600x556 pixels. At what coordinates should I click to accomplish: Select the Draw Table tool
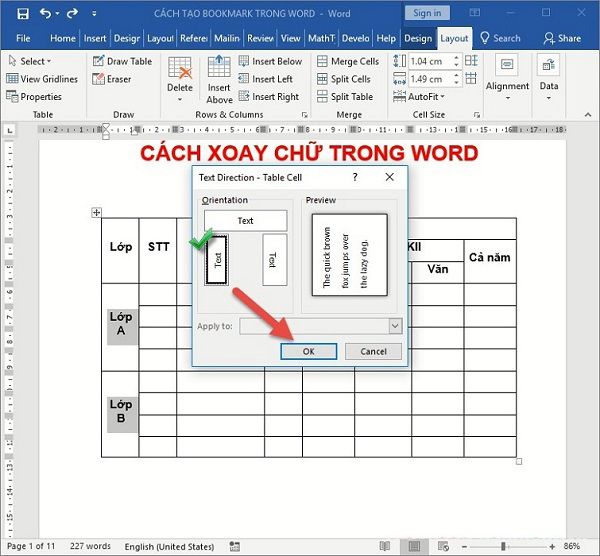[122, 61]
